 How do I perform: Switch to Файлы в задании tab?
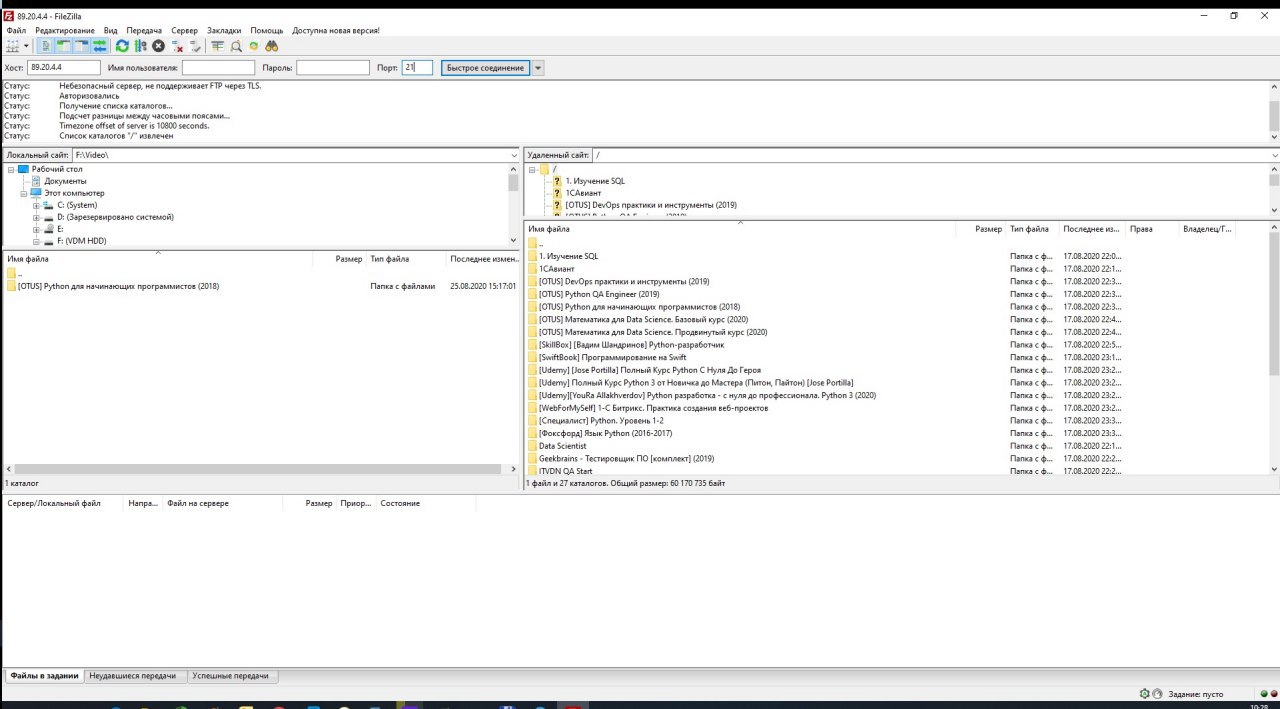pyautogui.click(x=44, y=676)
